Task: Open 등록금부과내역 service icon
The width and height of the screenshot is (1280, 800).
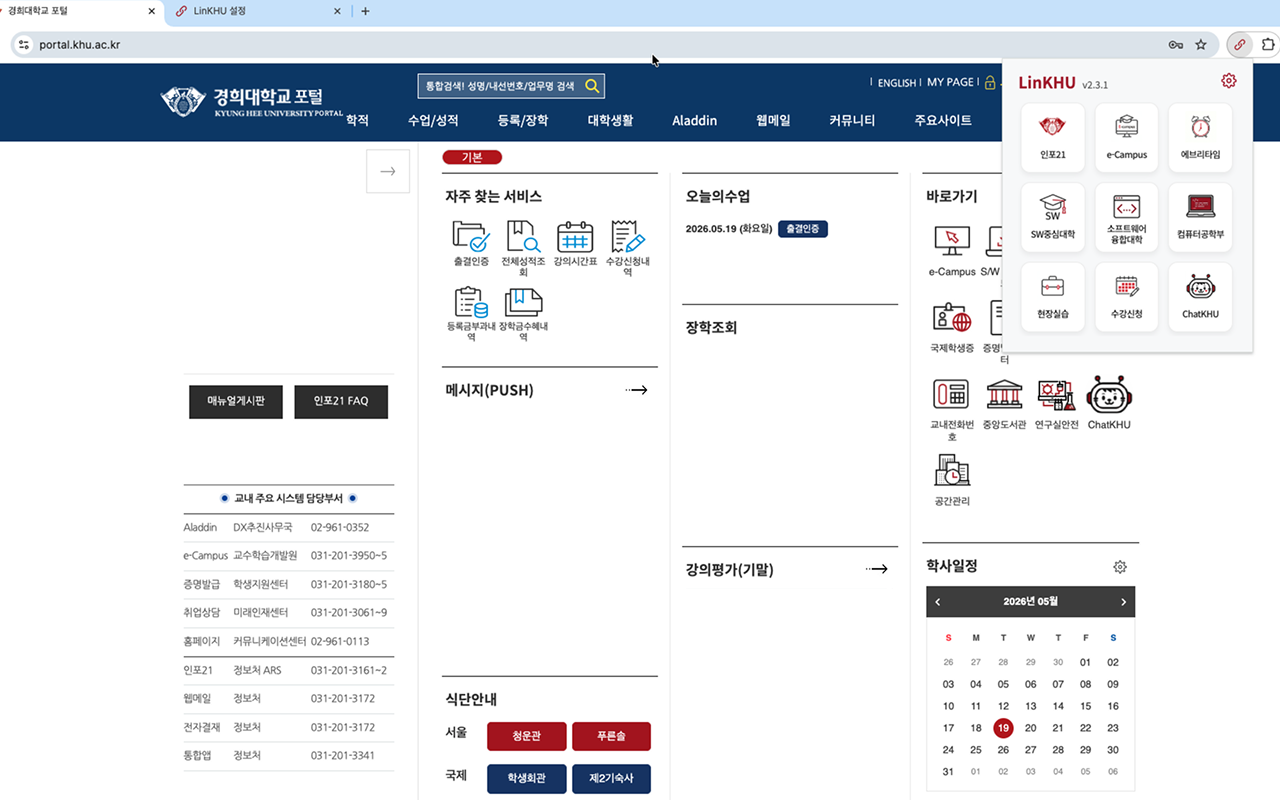Action: 470,314
